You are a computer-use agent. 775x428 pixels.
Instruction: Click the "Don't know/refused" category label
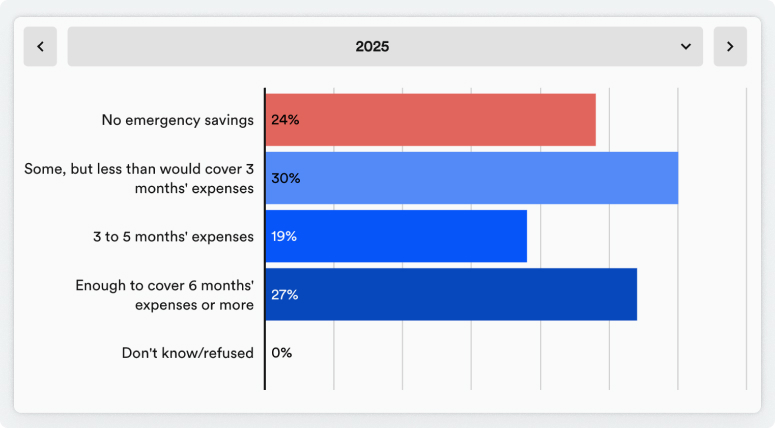tap(187, 352)
